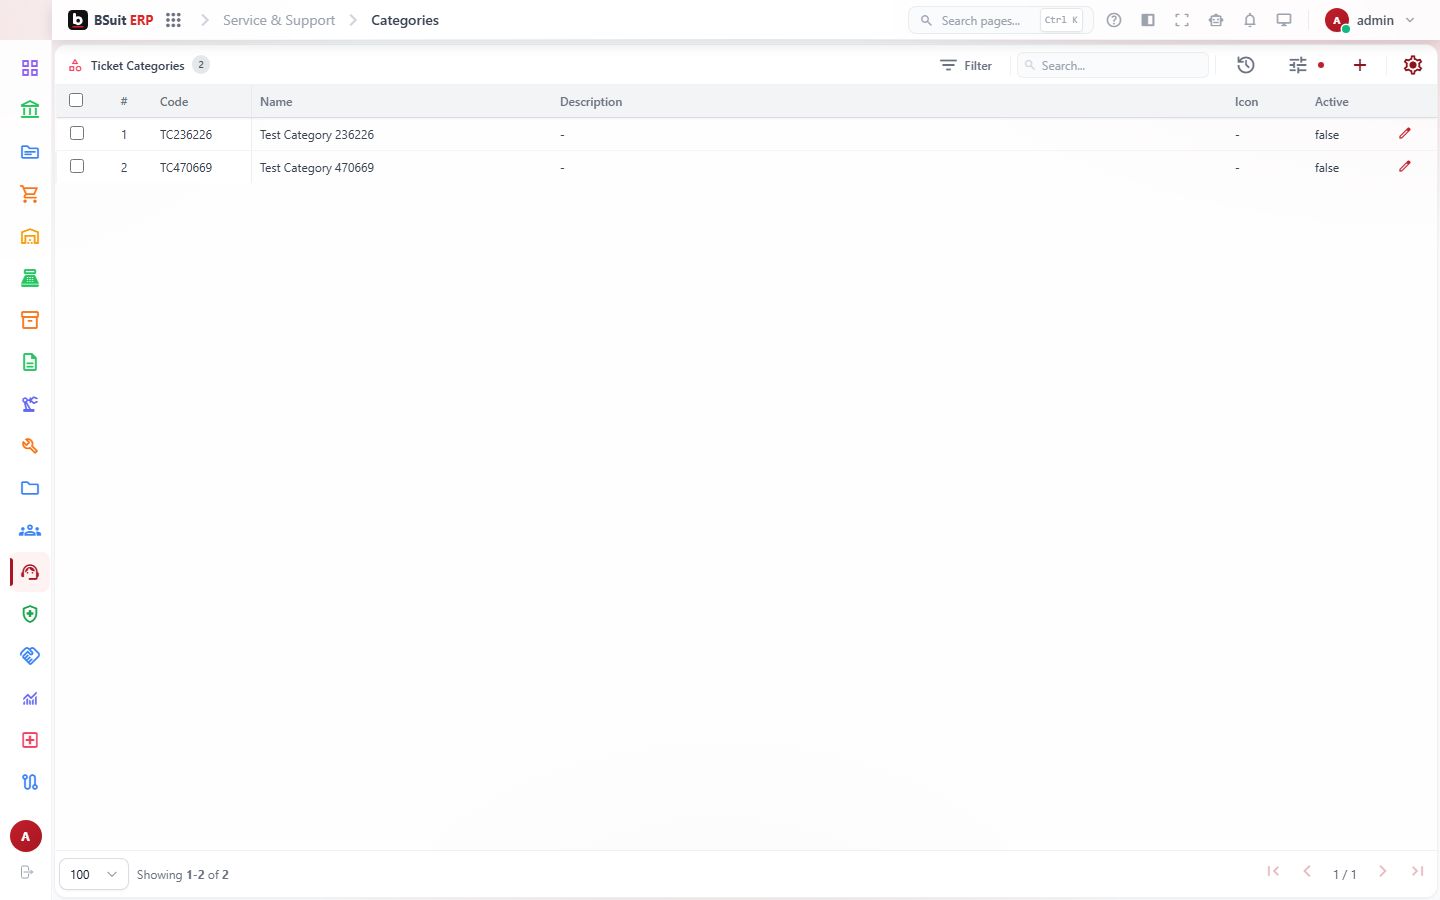Click the Categories breadcrumb
The image size is (1440, 900).
pyautogui.click(x=405, y=20)
